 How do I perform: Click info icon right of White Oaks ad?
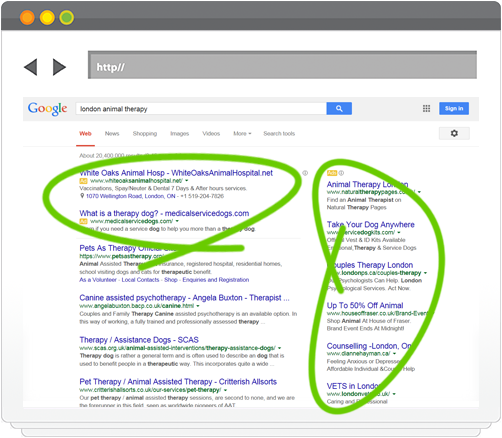[305, 173]
